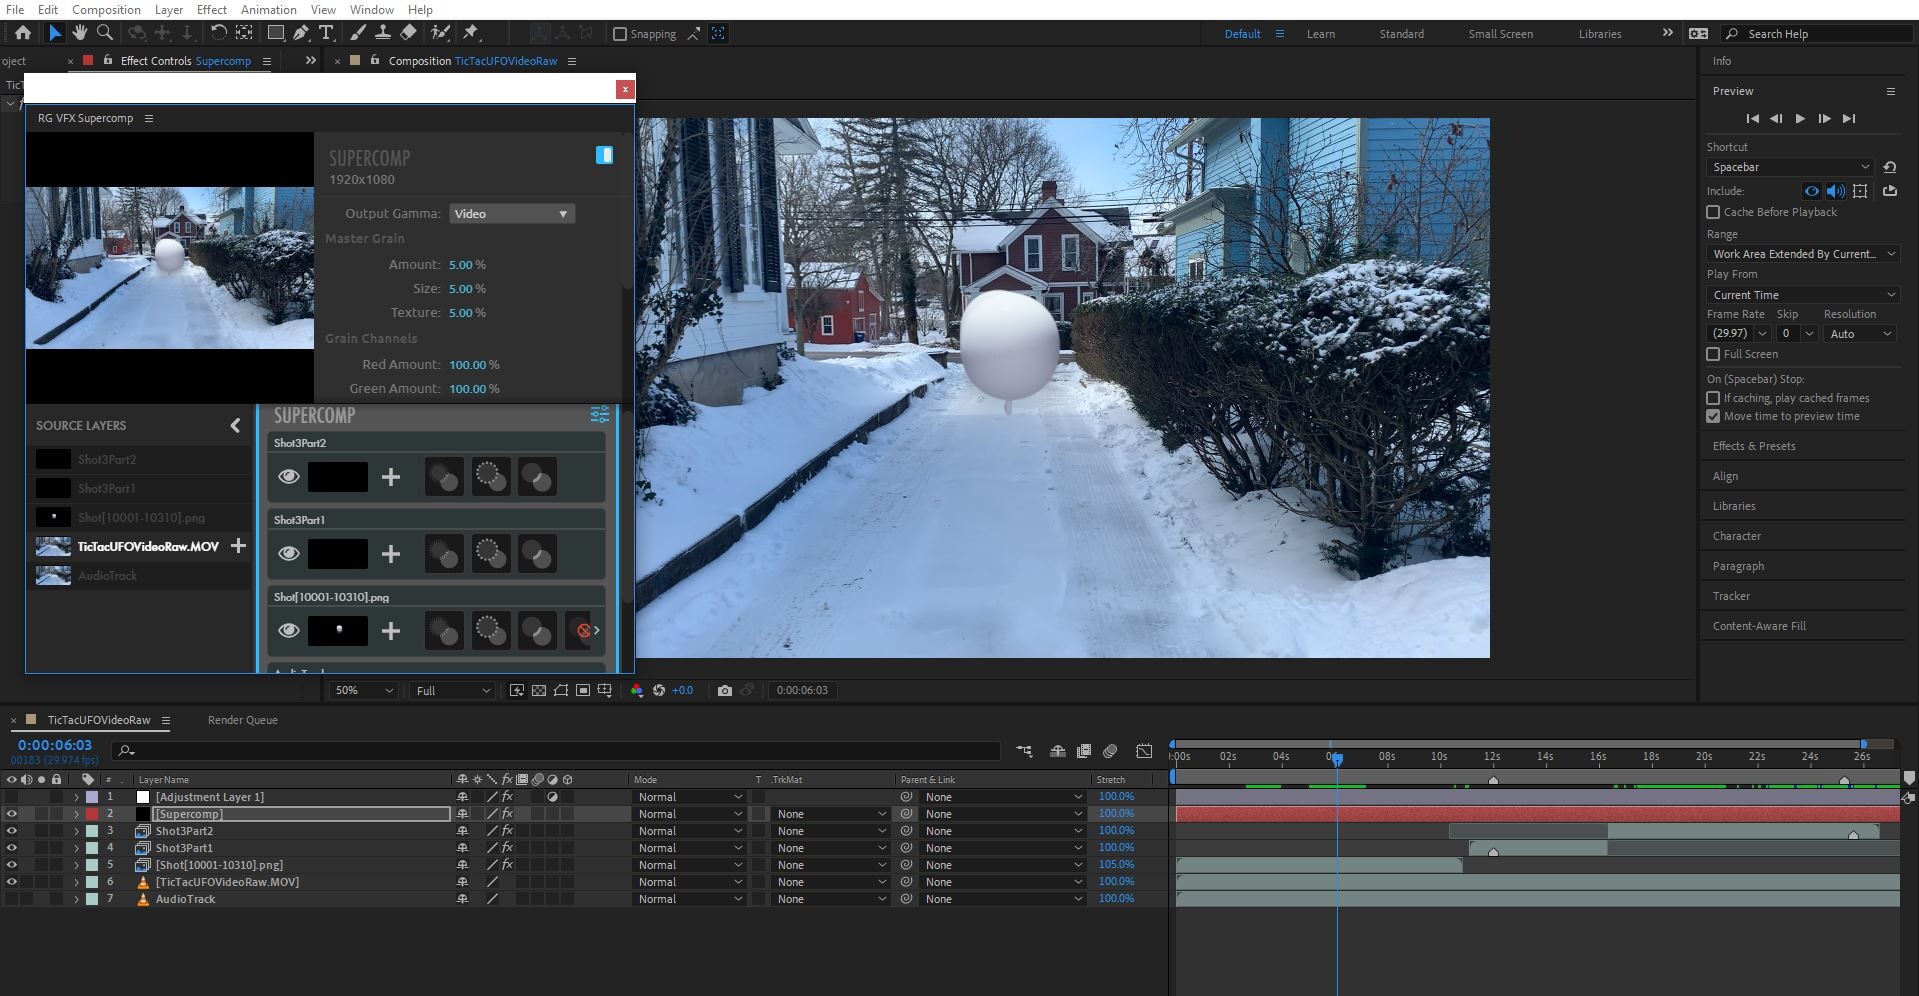Image resolution: width=1919 pixels, height=996 pixels.
Task: Switch to the Render Queue tab
Action: (x=242, y=720)
